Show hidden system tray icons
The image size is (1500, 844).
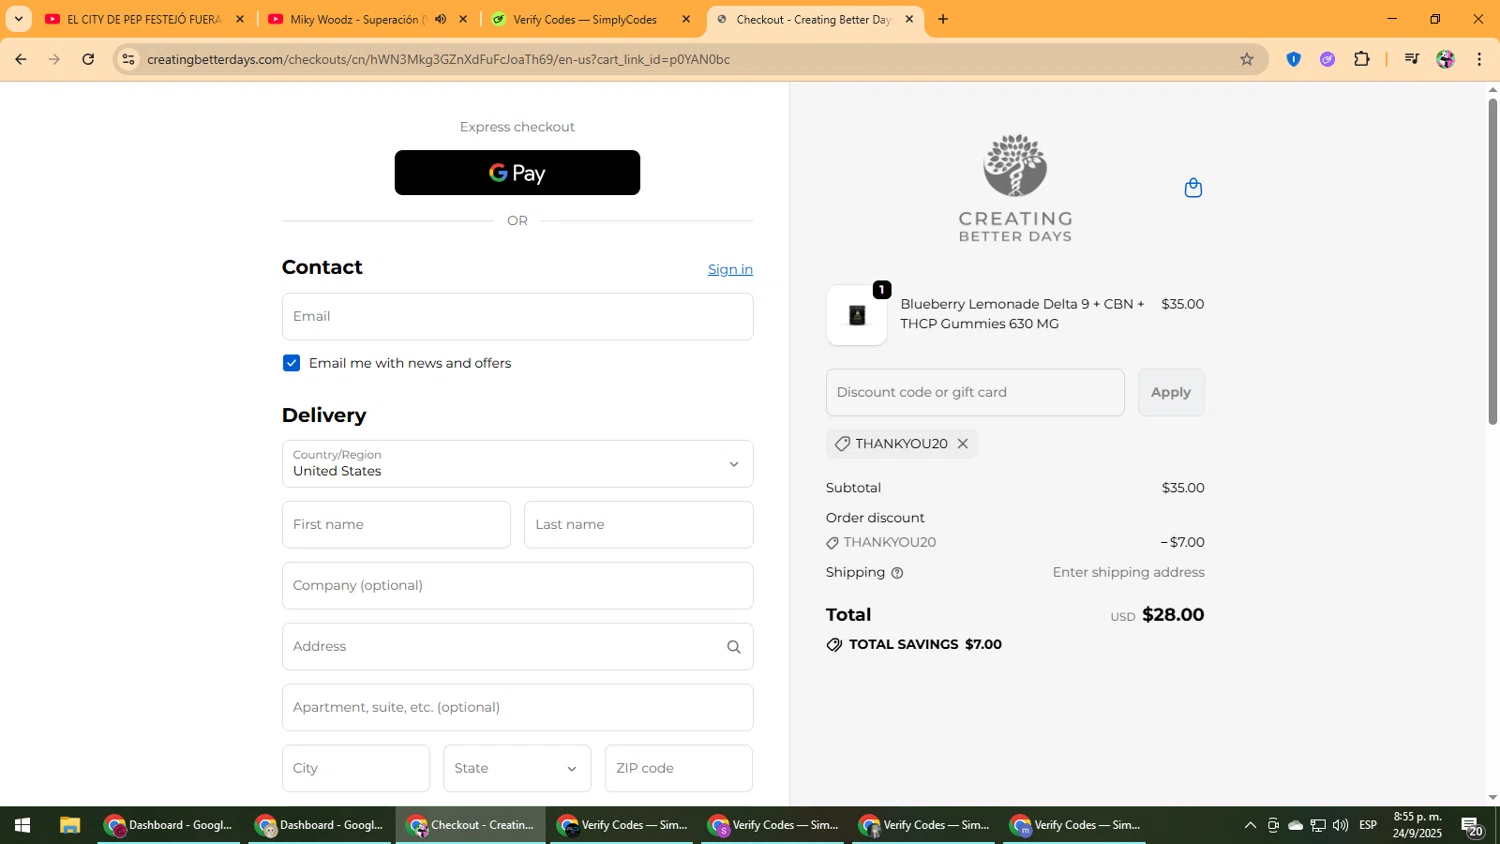pos(1249,825)
